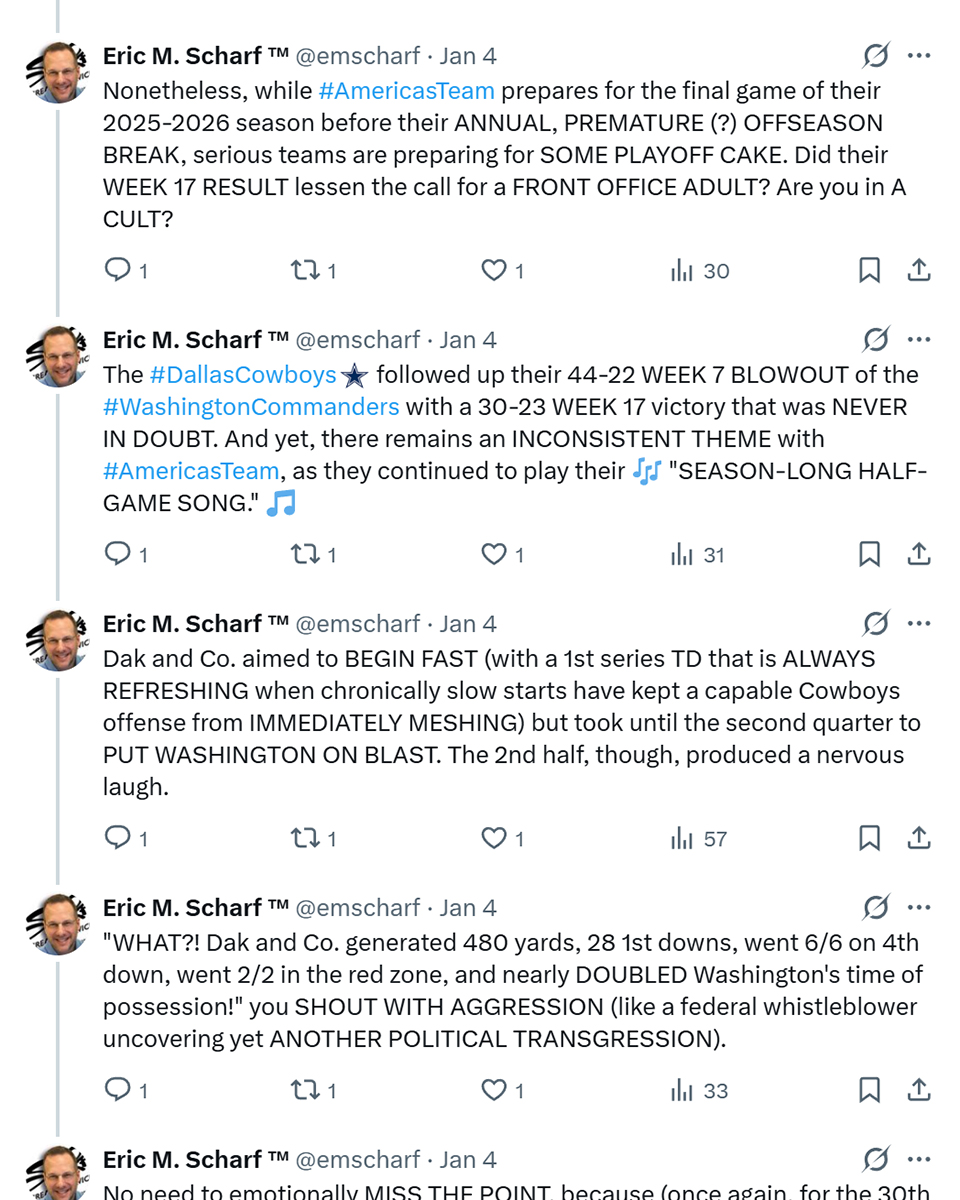Like the playoff cake tweet
Screen dimensions: 960x1200
click(x=494, y=270)
